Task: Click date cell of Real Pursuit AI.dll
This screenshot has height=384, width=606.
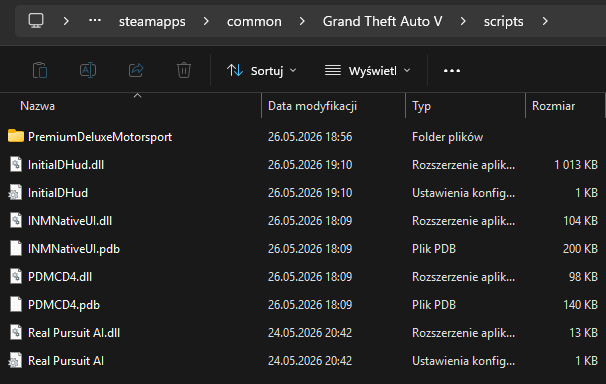Action: (x=310, y=333)
